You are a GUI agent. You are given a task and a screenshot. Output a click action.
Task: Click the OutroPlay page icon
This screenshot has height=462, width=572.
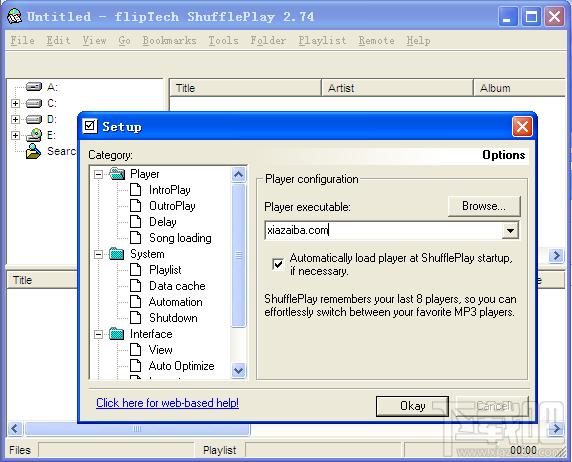[136, 206]
